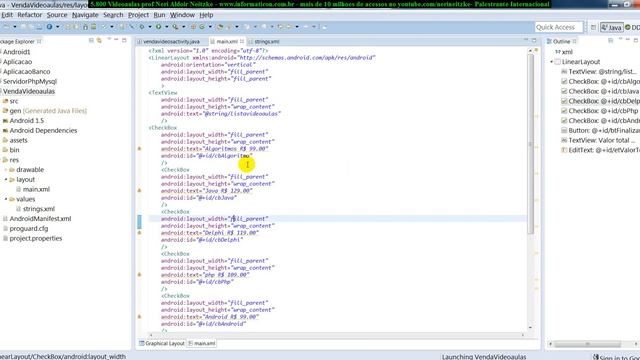
Task: Open the Help menu
Action: [206, 15]
